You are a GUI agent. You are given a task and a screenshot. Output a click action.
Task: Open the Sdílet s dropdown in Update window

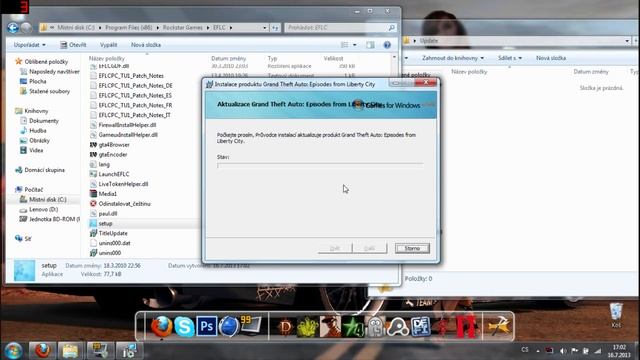(x=509, y=58)
